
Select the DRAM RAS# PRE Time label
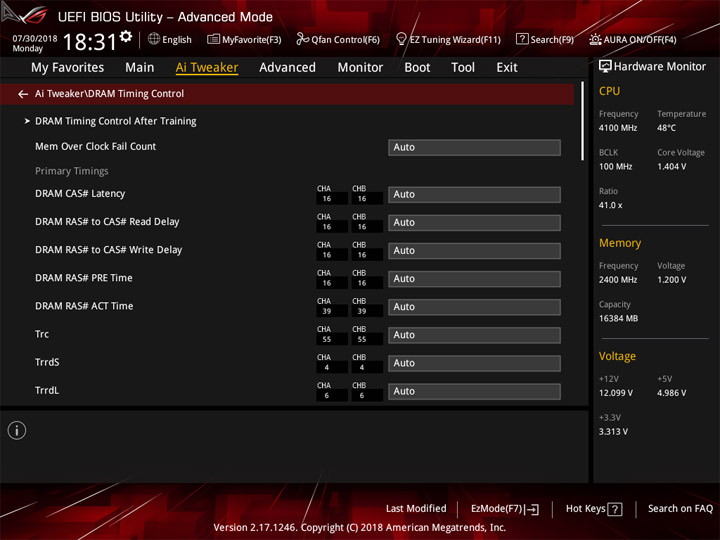pos(84,278)
